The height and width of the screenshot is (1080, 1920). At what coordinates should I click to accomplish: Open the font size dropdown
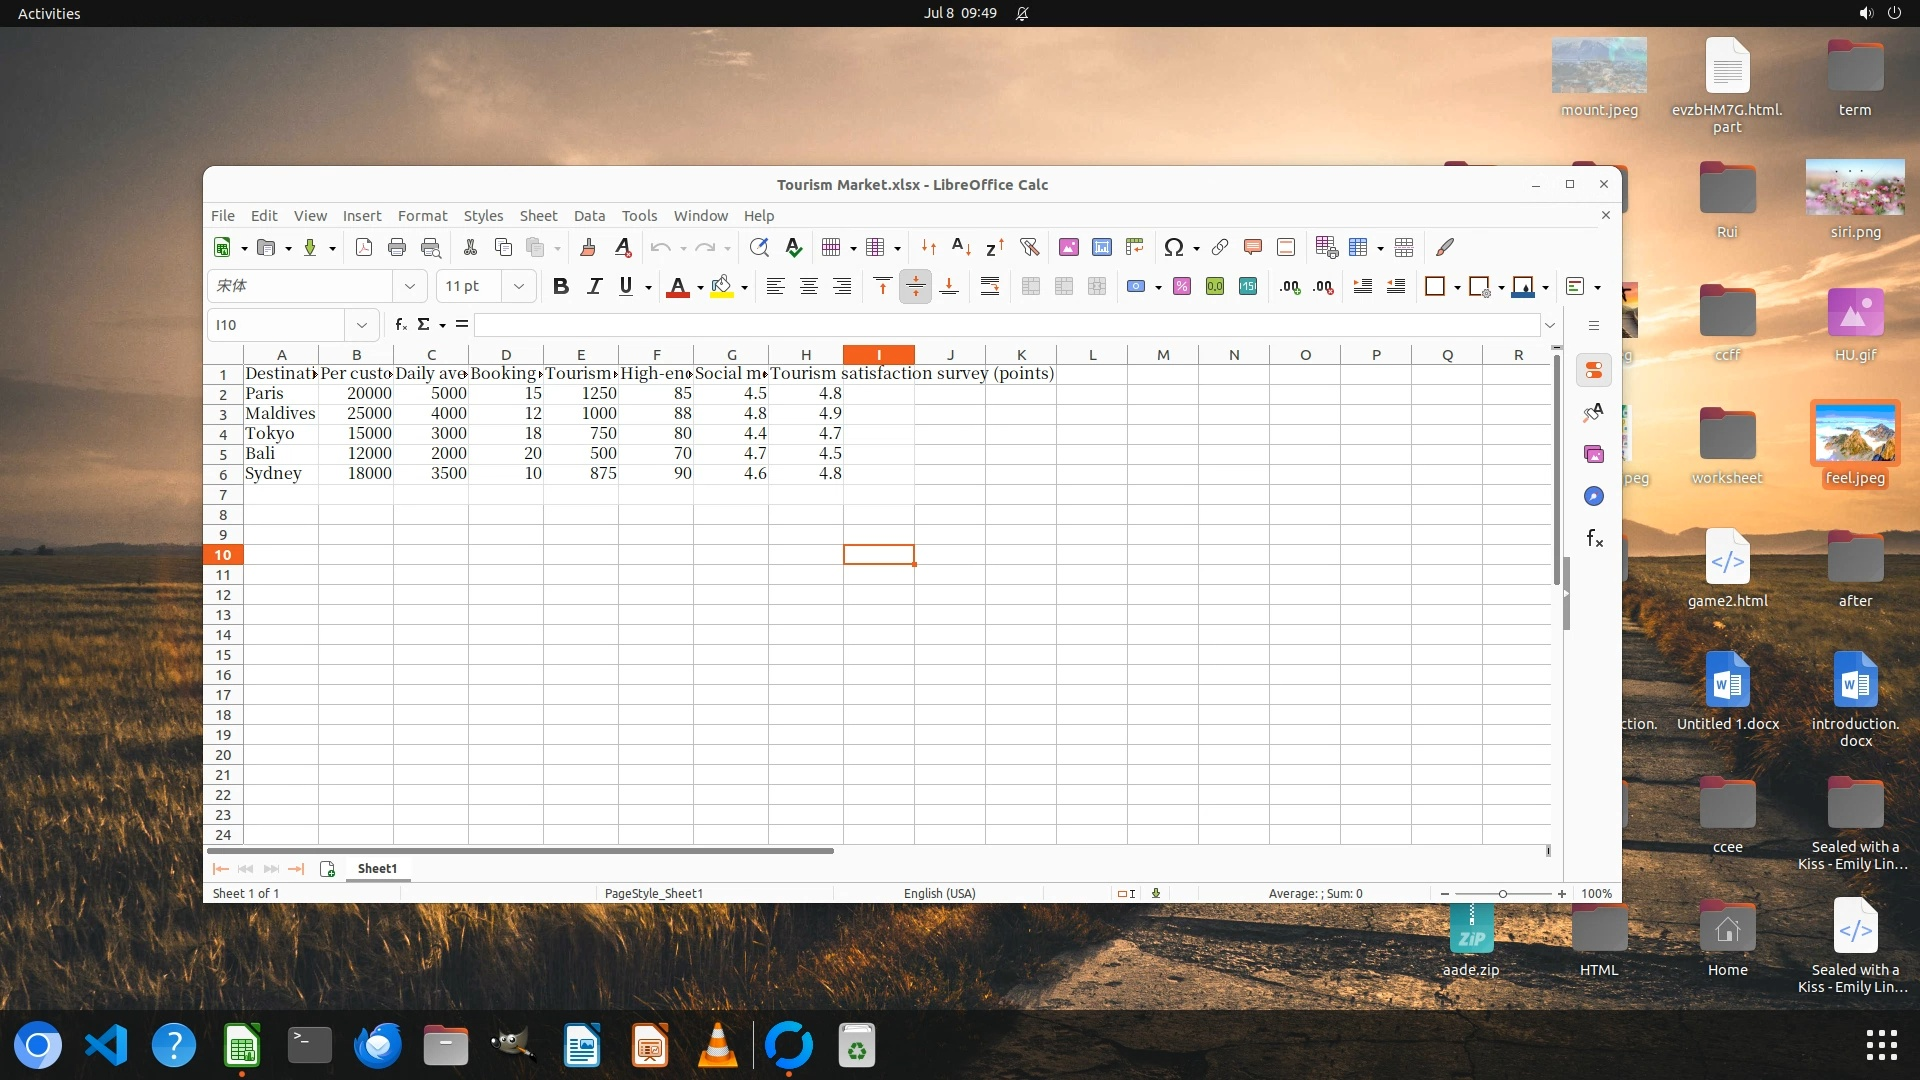coord(518,286)
